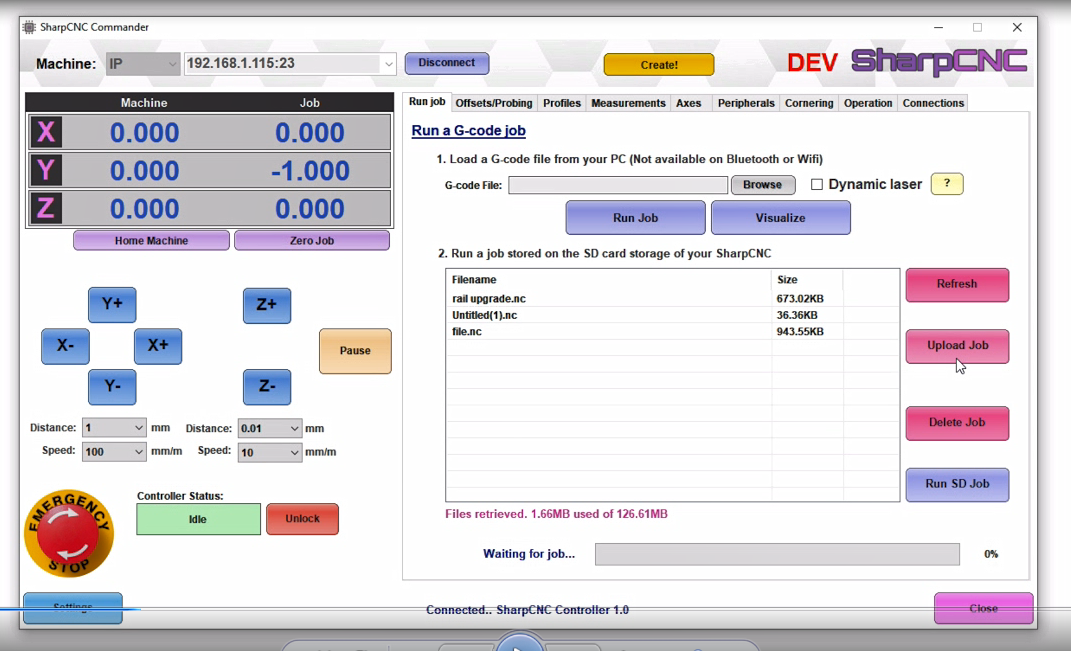Click the Home Machine button
Viewport: 1071px width, 651px height.
tap(152, 240)
